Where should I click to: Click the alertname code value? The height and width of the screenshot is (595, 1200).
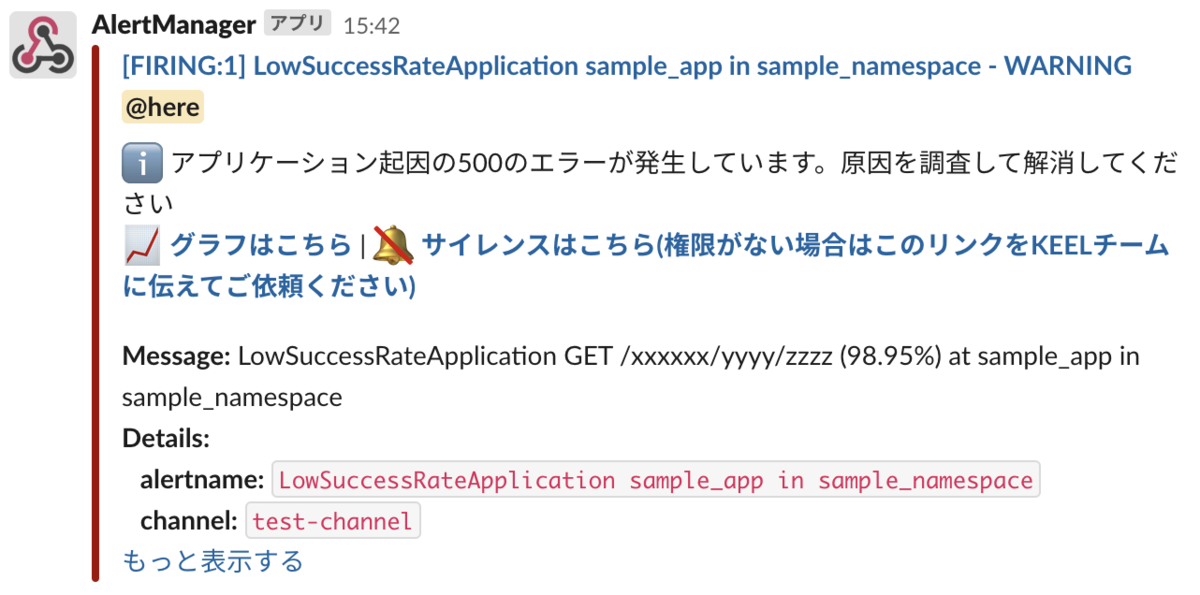click(x=655, y=480)
